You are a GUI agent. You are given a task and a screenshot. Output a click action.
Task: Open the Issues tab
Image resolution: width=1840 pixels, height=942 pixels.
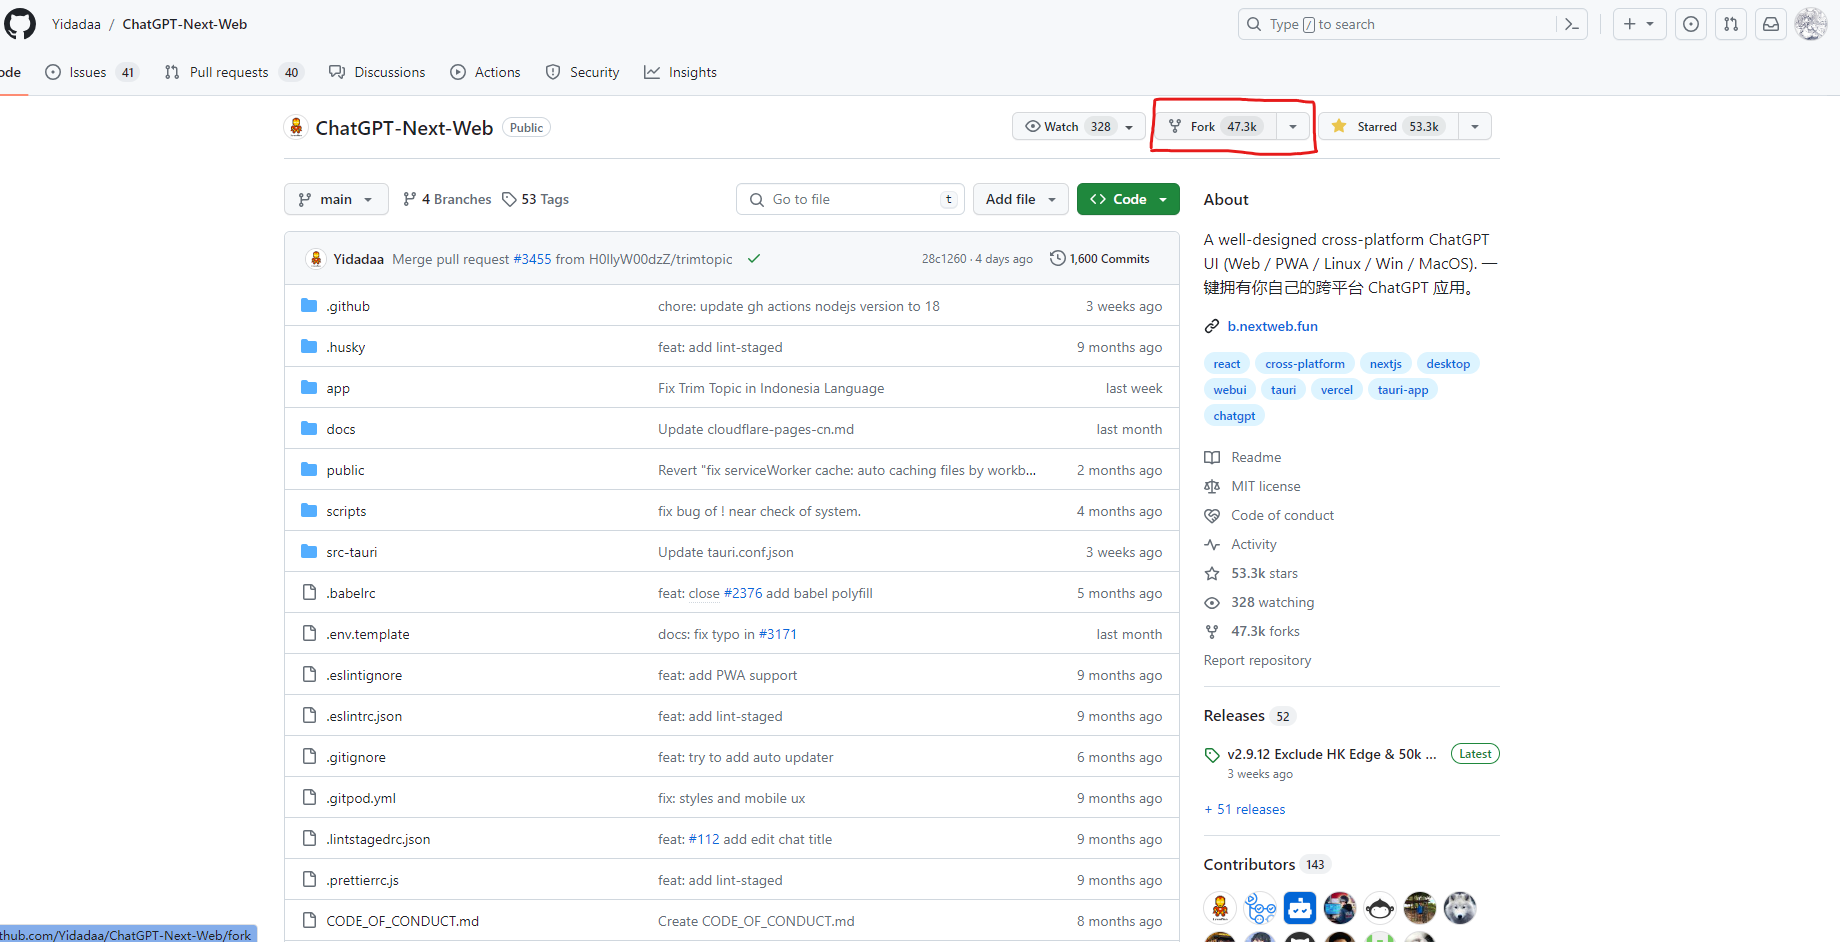pyautogui.click(x=91, y=72)
